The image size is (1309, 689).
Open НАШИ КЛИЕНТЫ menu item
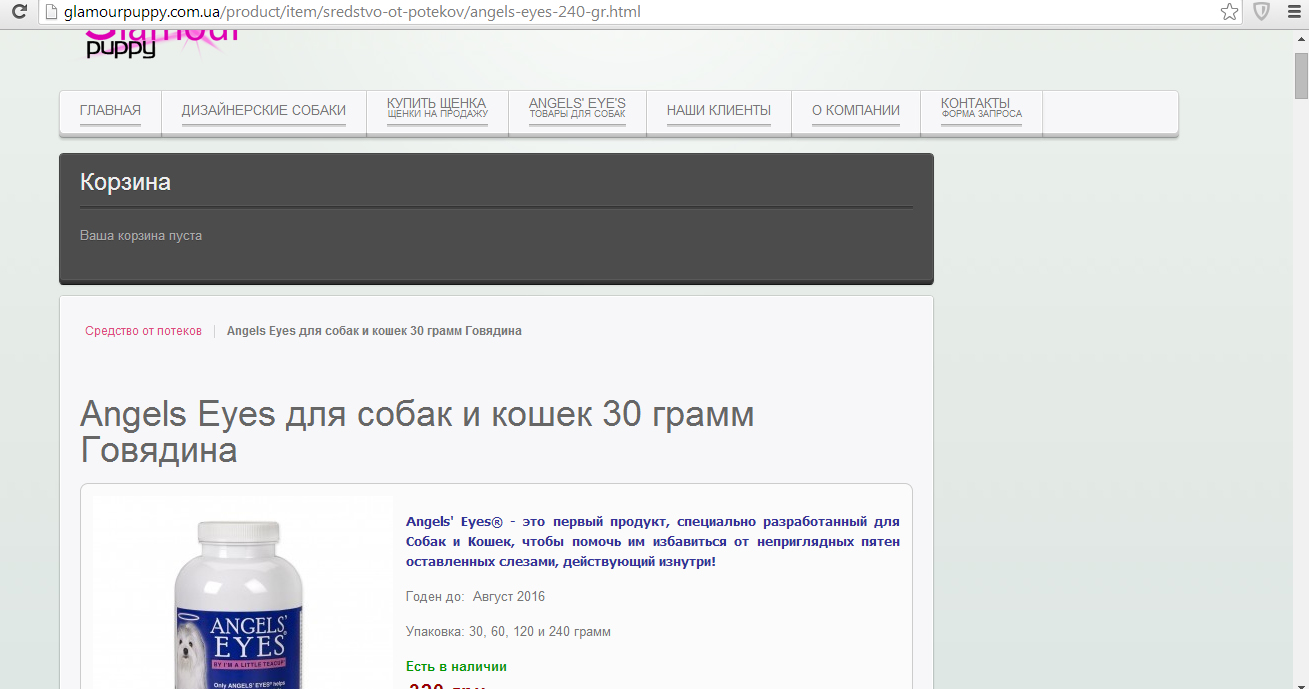point(719,111)
